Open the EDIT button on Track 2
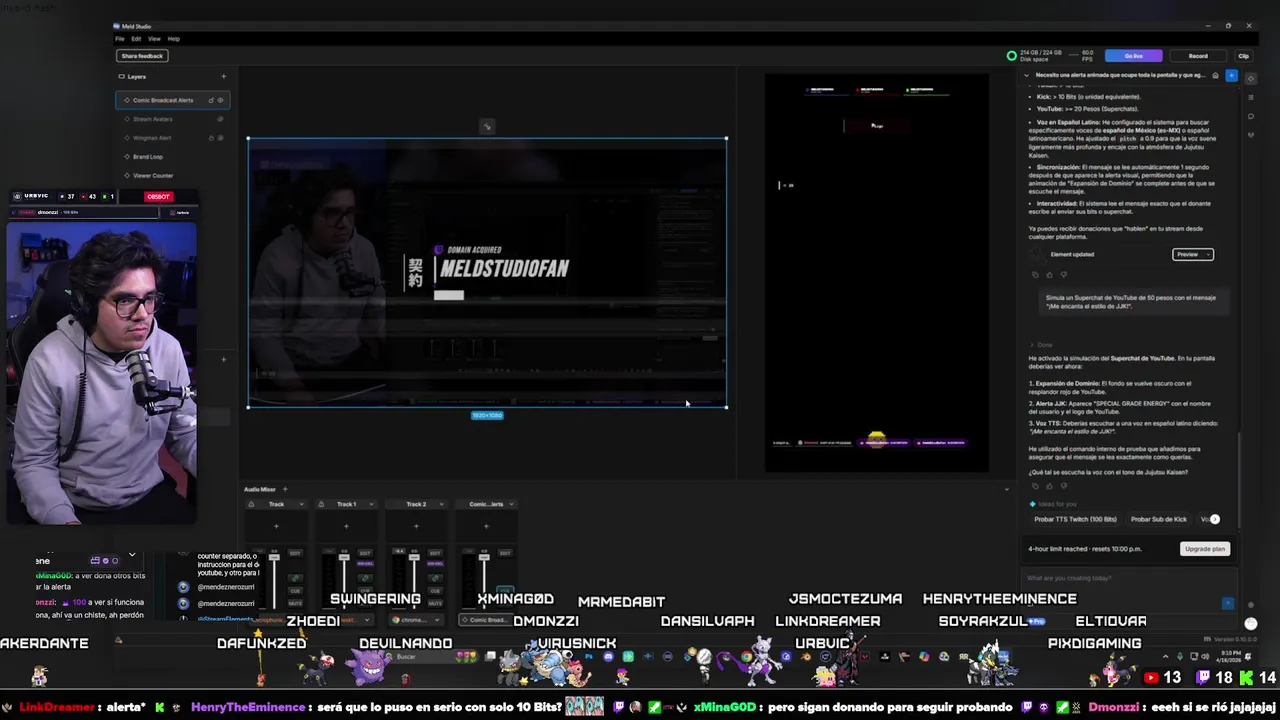1280x720 pixels. tap(435, 553)
